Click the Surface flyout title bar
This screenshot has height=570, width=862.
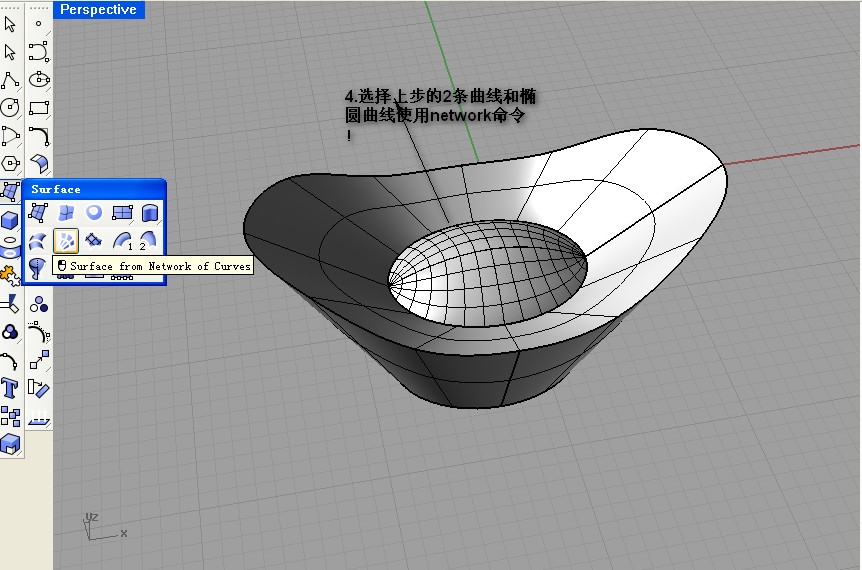(x=93, y=189)
